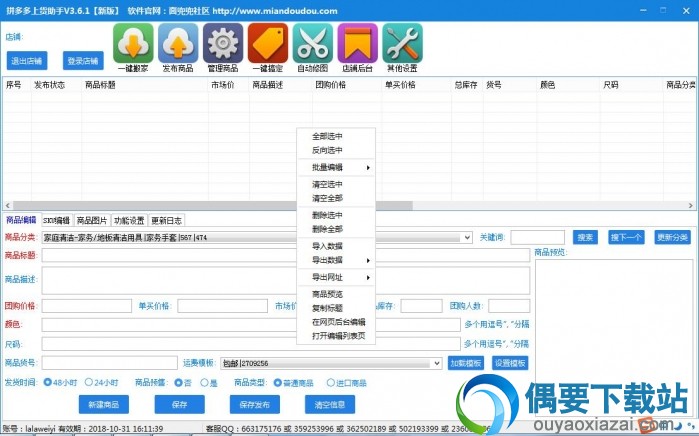Expand 导出数据 submenu

(x=336, y=260)
